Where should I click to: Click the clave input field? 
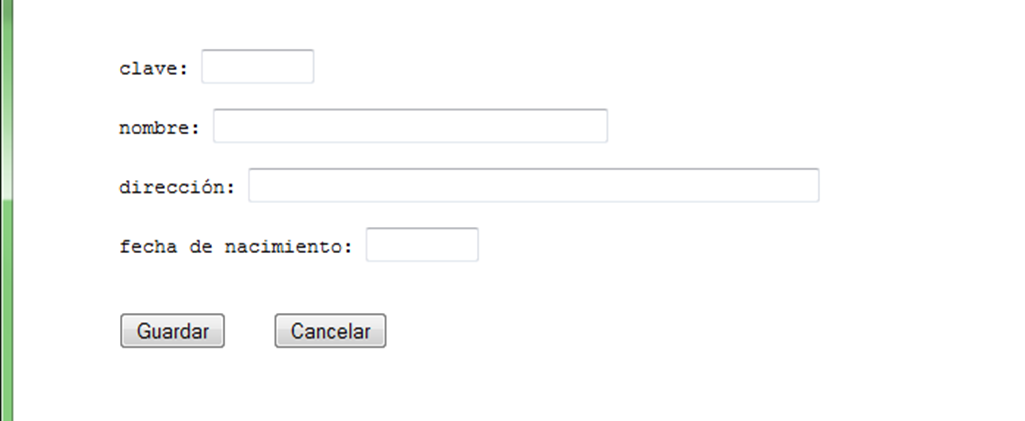pyautogui.click(x=257, y=67)
